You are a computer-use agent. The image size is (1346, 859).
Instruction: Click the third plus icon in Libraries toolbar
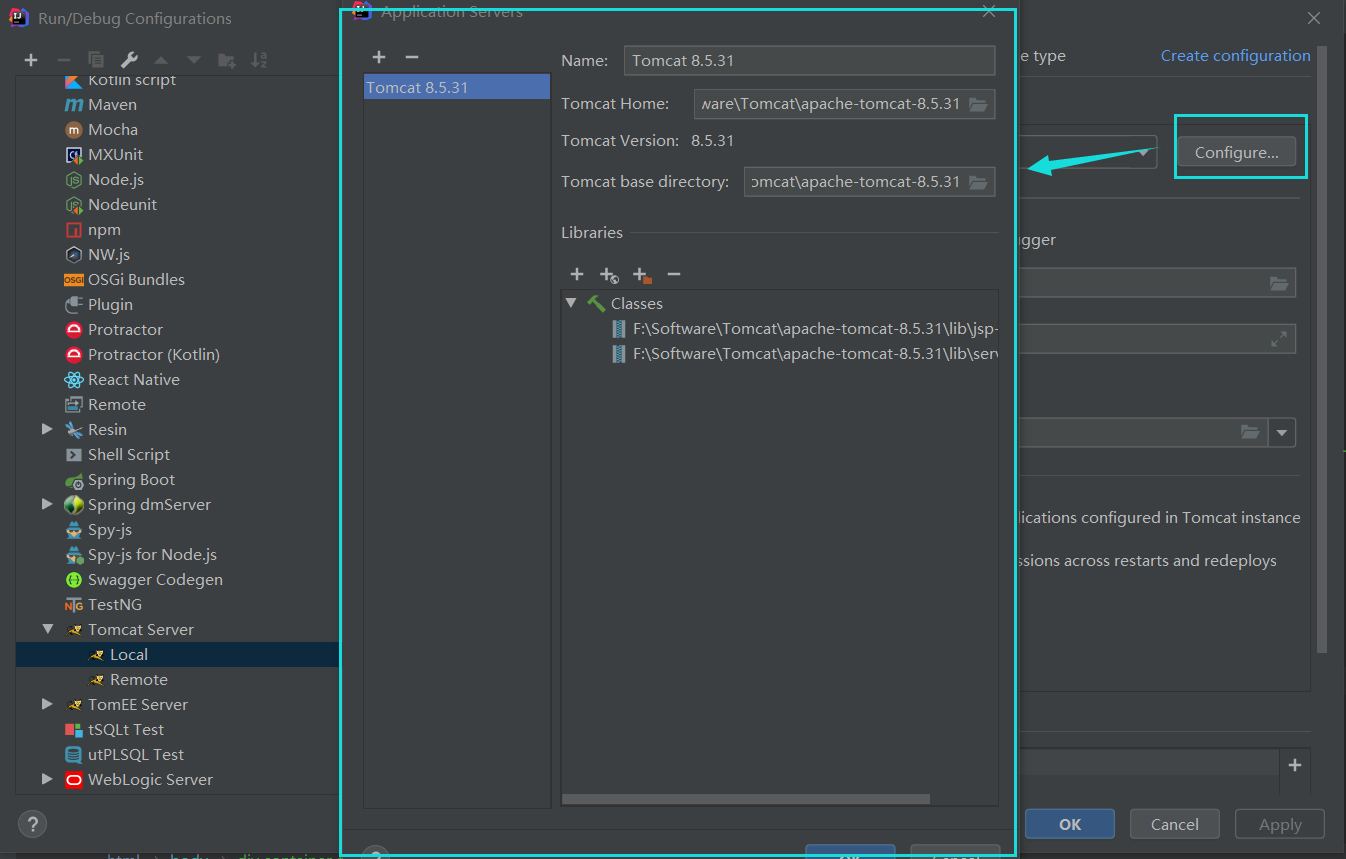(642, 274)
